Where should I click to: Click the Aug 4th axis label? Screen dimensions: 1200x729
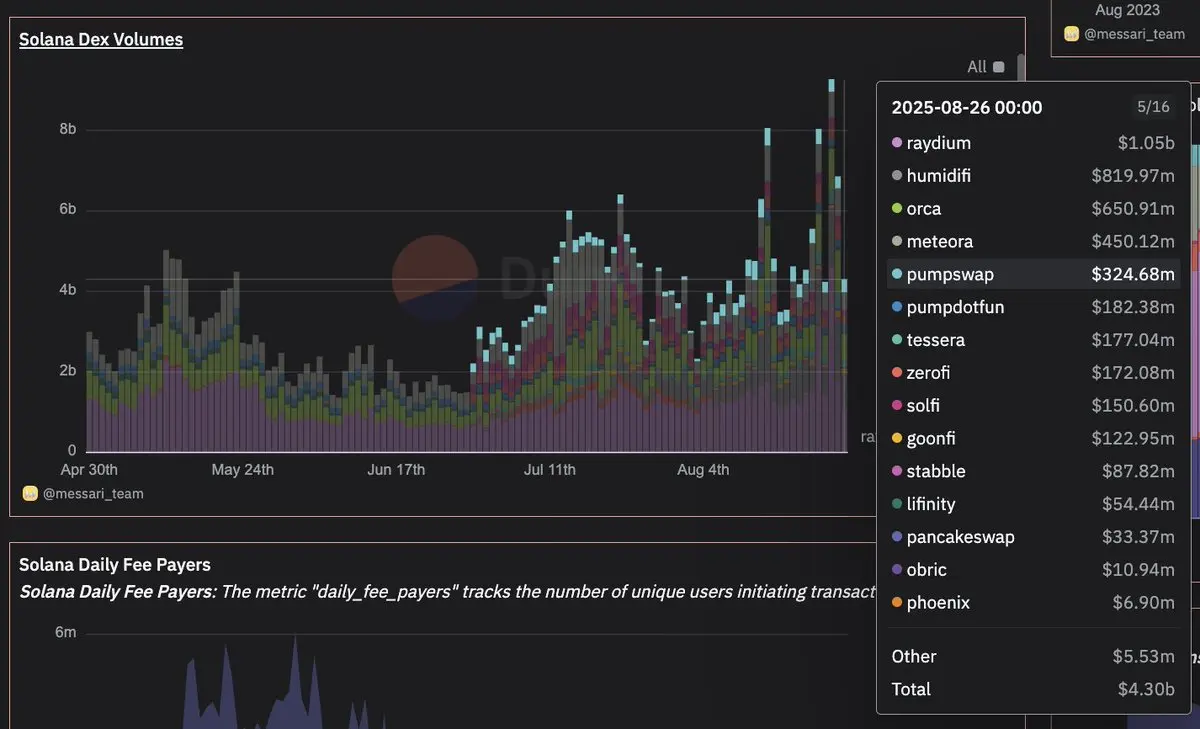tap(703, 470)
